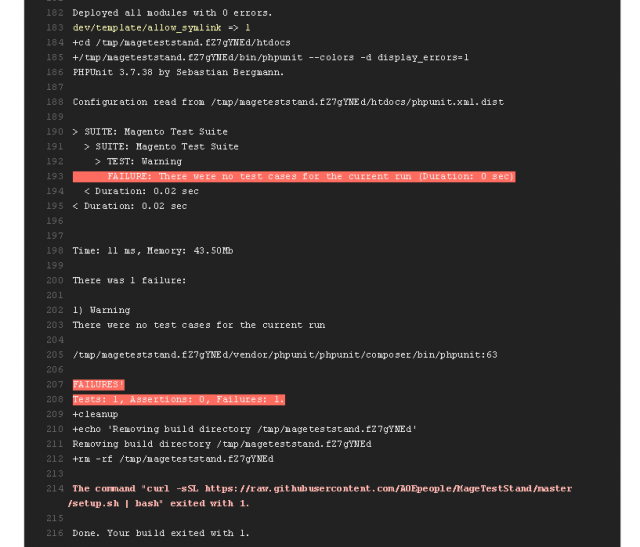This screenshot has height=547, width=640.
Task: Click the 'There was 1 failure:' line
Action: click(x=129, y=280)
